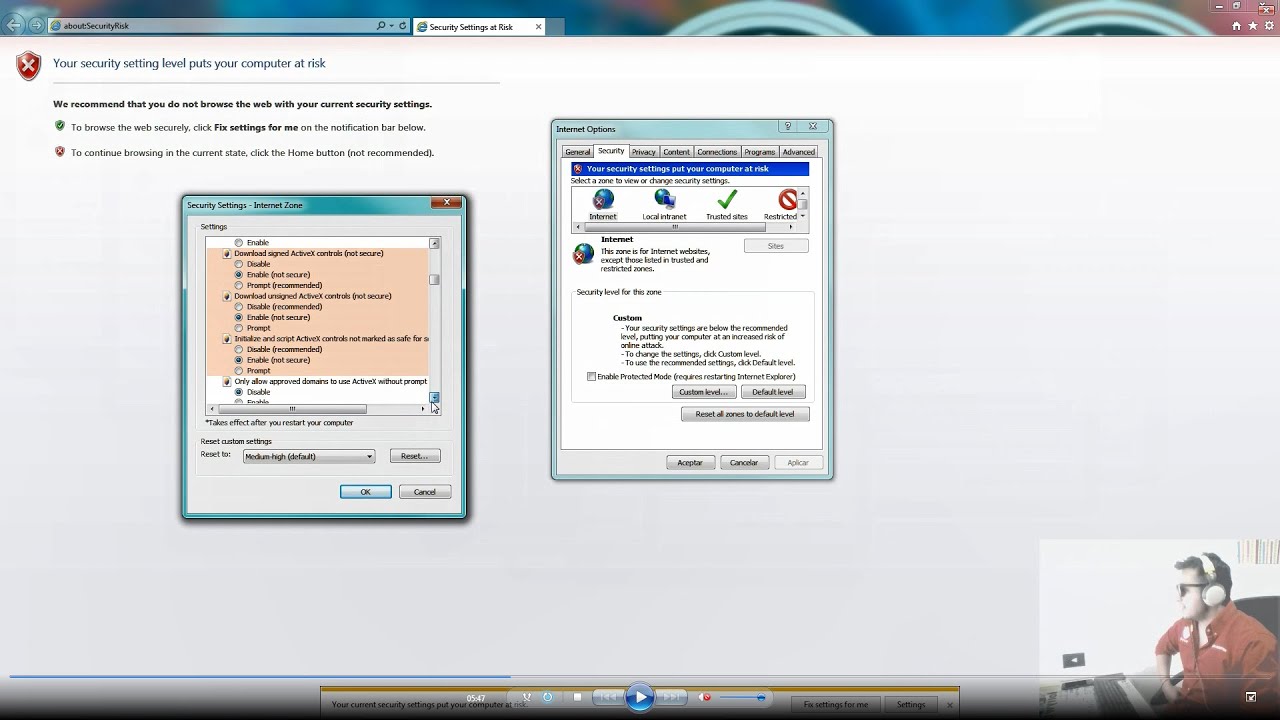Adjust the media player volume slider

(x=743, y=697)
